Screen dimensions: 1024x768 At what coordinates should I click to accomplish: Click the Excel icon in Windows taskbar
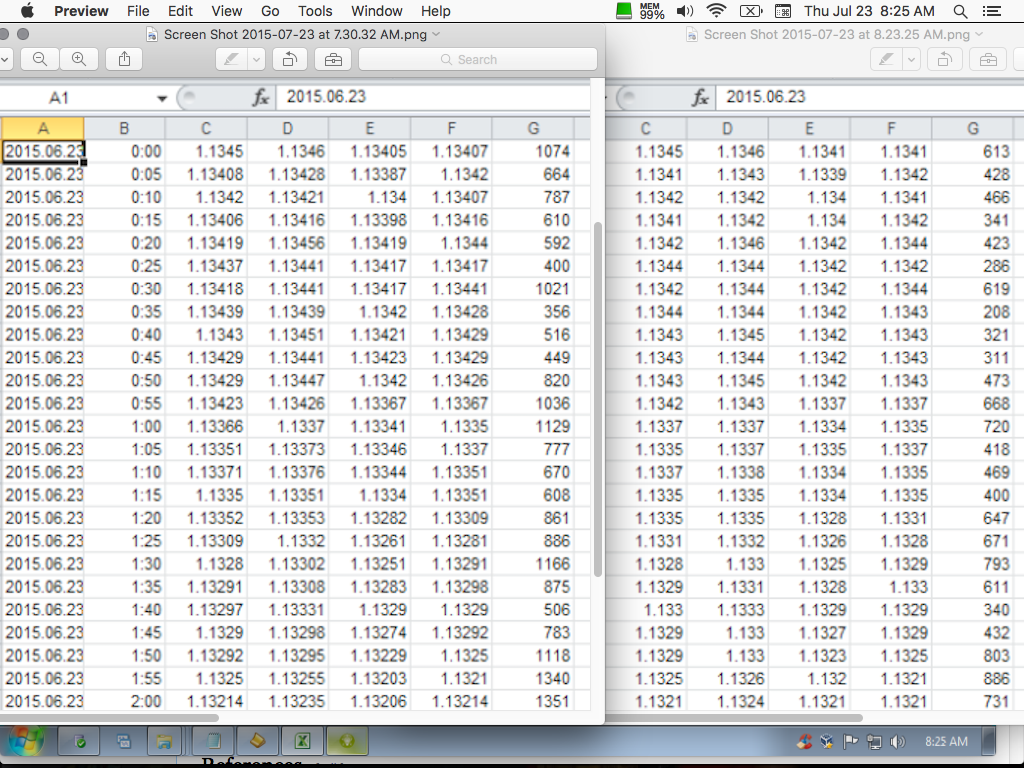(302, 741)
